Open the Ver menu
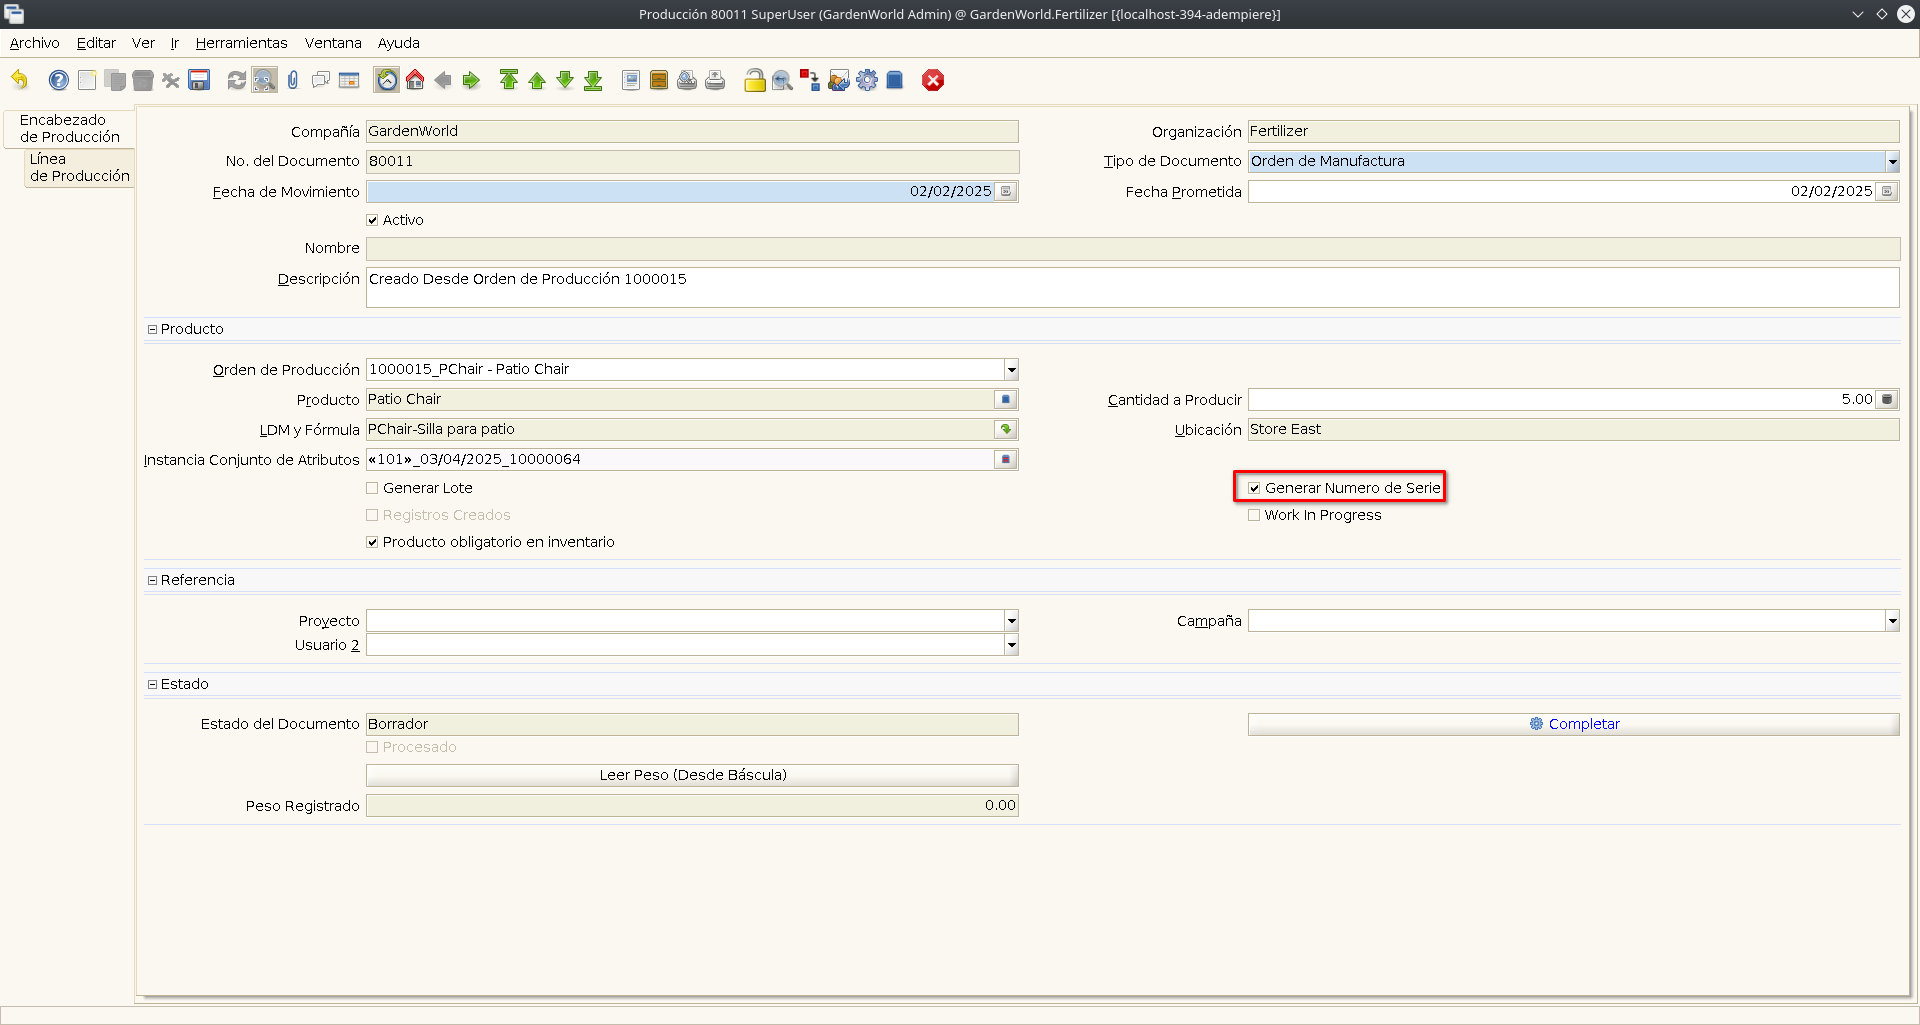 tap(143, 43)
